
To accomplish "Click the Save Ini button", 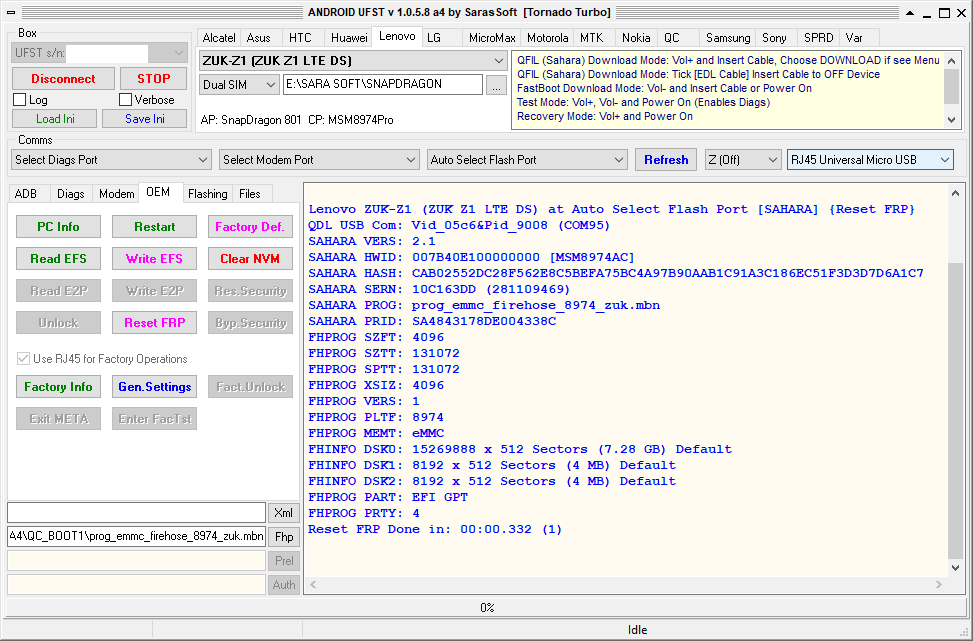I will pyautogui.click(x=145, y=119).
